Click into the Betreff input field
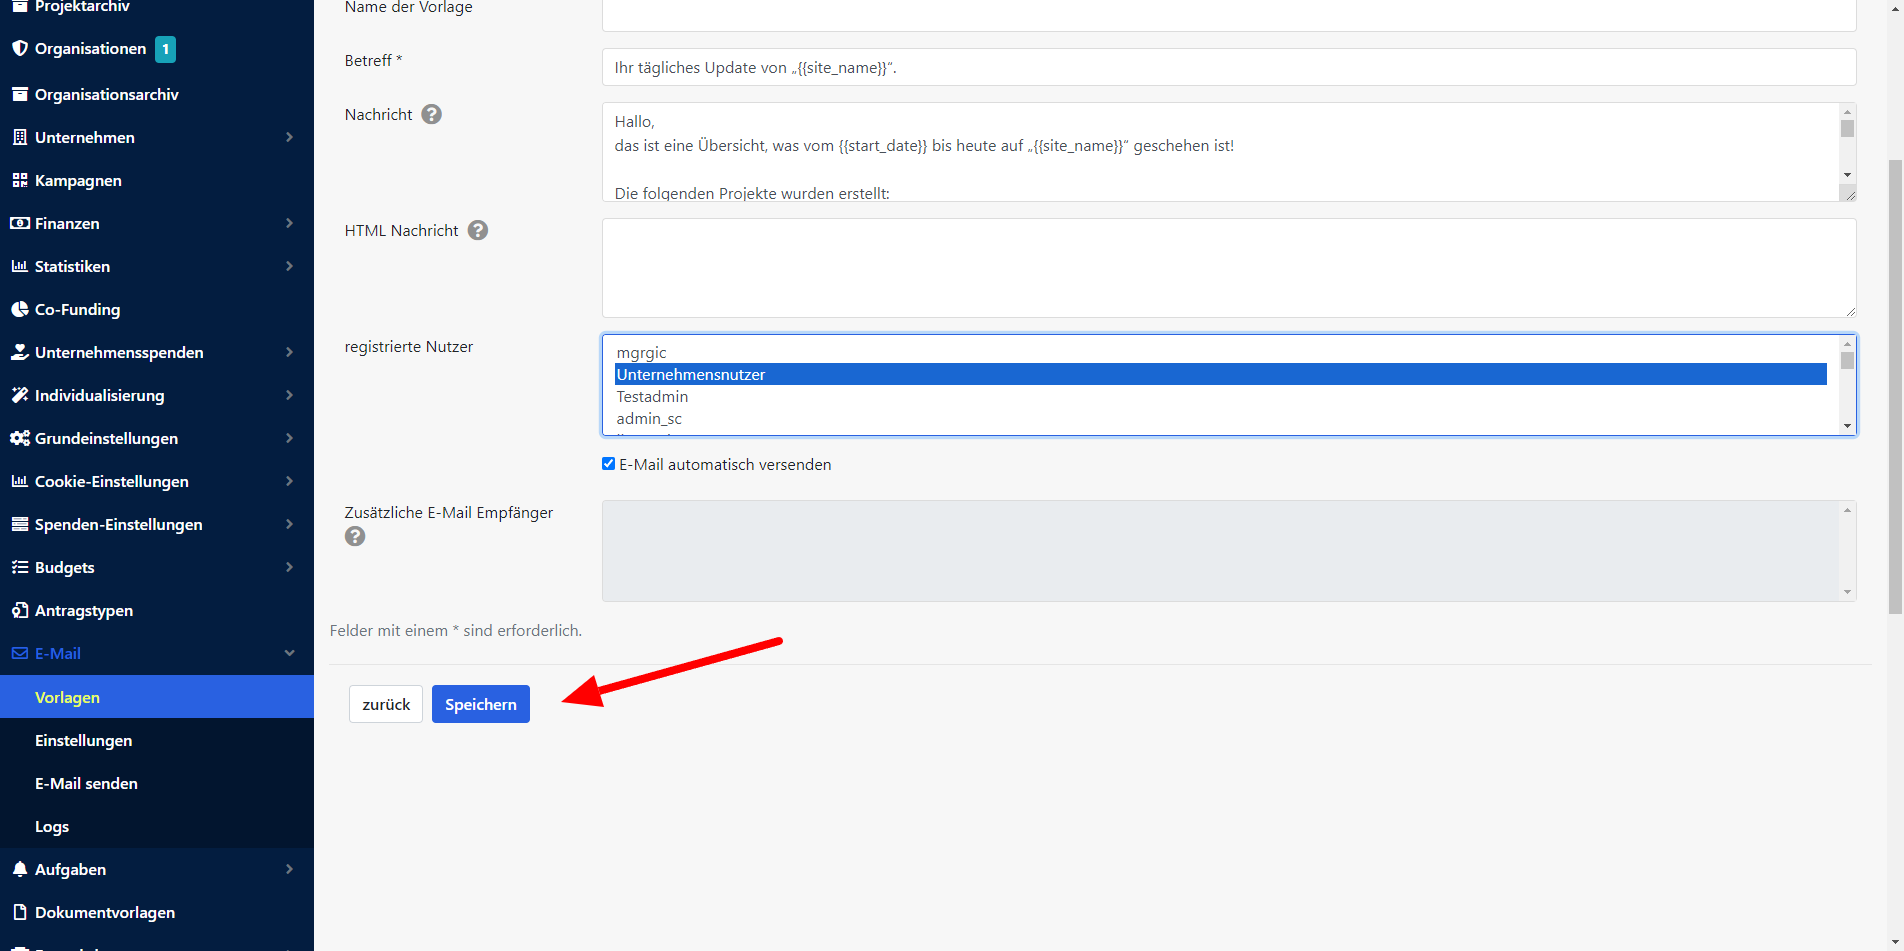Viewport: 1904px width, 951px height. pyautogui.click(x=1228, y=68)
